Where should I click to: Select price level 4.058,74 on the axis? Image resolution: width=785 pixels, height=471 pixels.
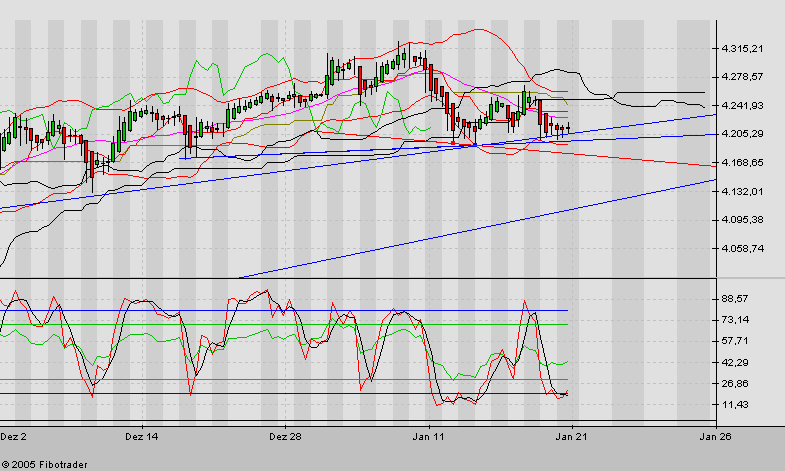tap(742, 248)
